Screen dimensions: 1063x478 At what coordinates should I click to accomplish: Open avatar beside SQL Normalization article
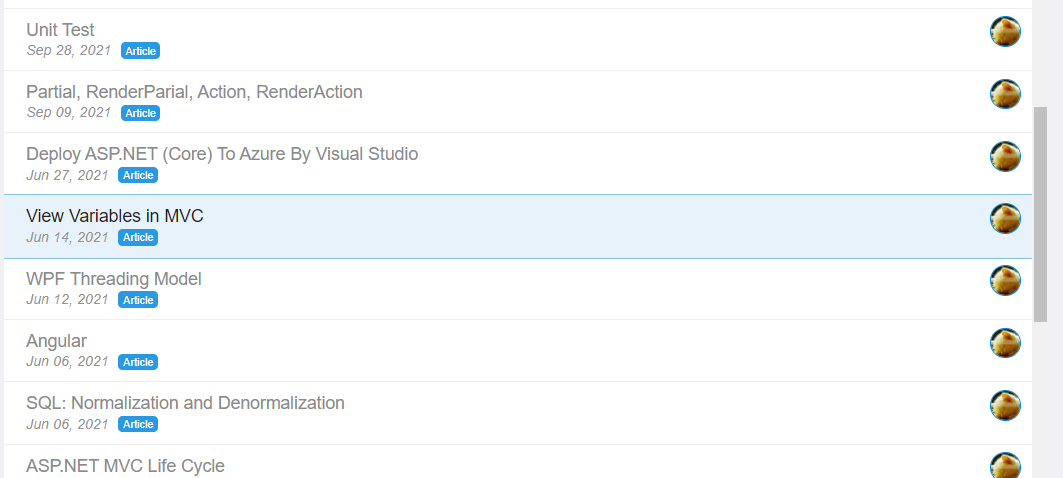coord(1005,405)
